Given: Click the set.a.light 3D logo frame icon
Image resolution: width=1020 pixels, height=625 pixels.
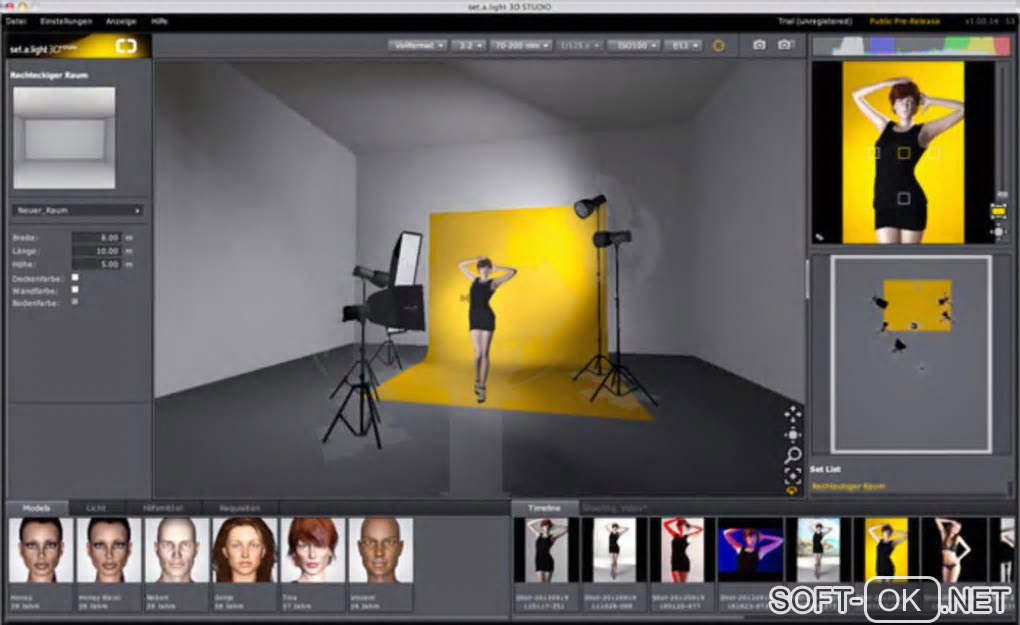Looking at the screenshot, I should coord(126,46).
